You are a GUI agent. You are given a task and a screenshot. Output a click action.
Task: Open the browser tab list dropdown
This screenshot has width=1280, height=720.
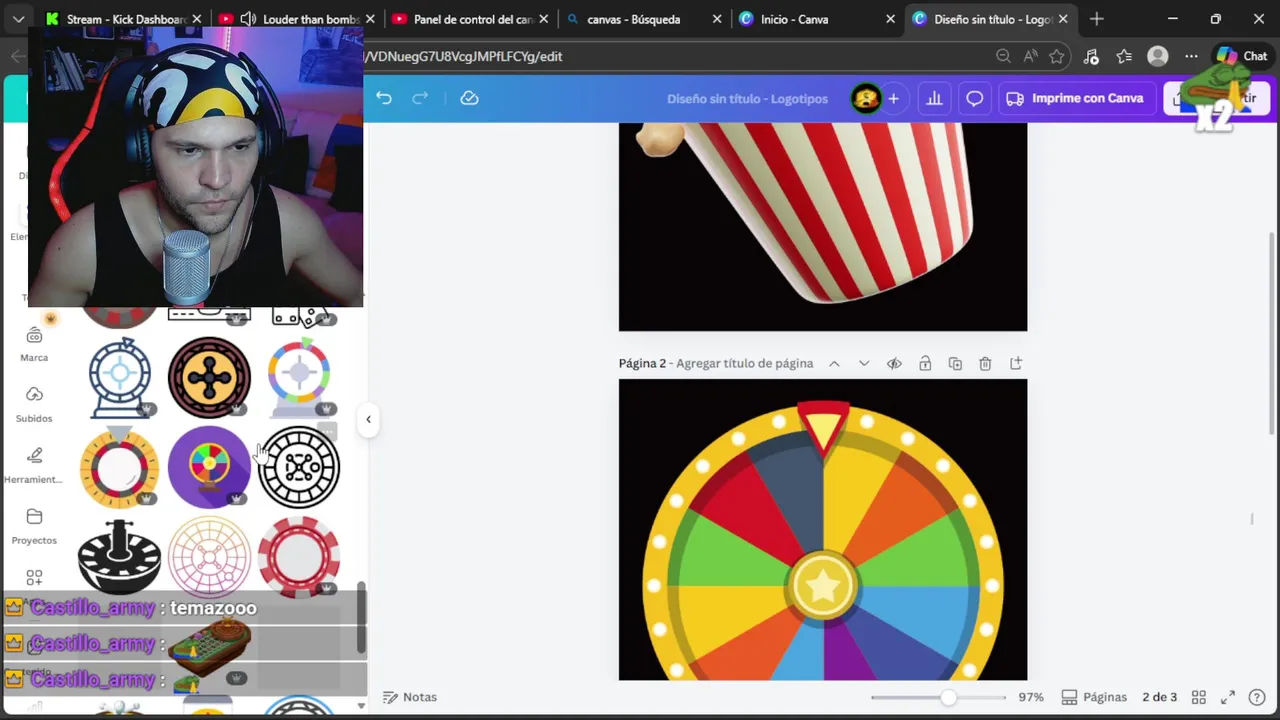18,19
